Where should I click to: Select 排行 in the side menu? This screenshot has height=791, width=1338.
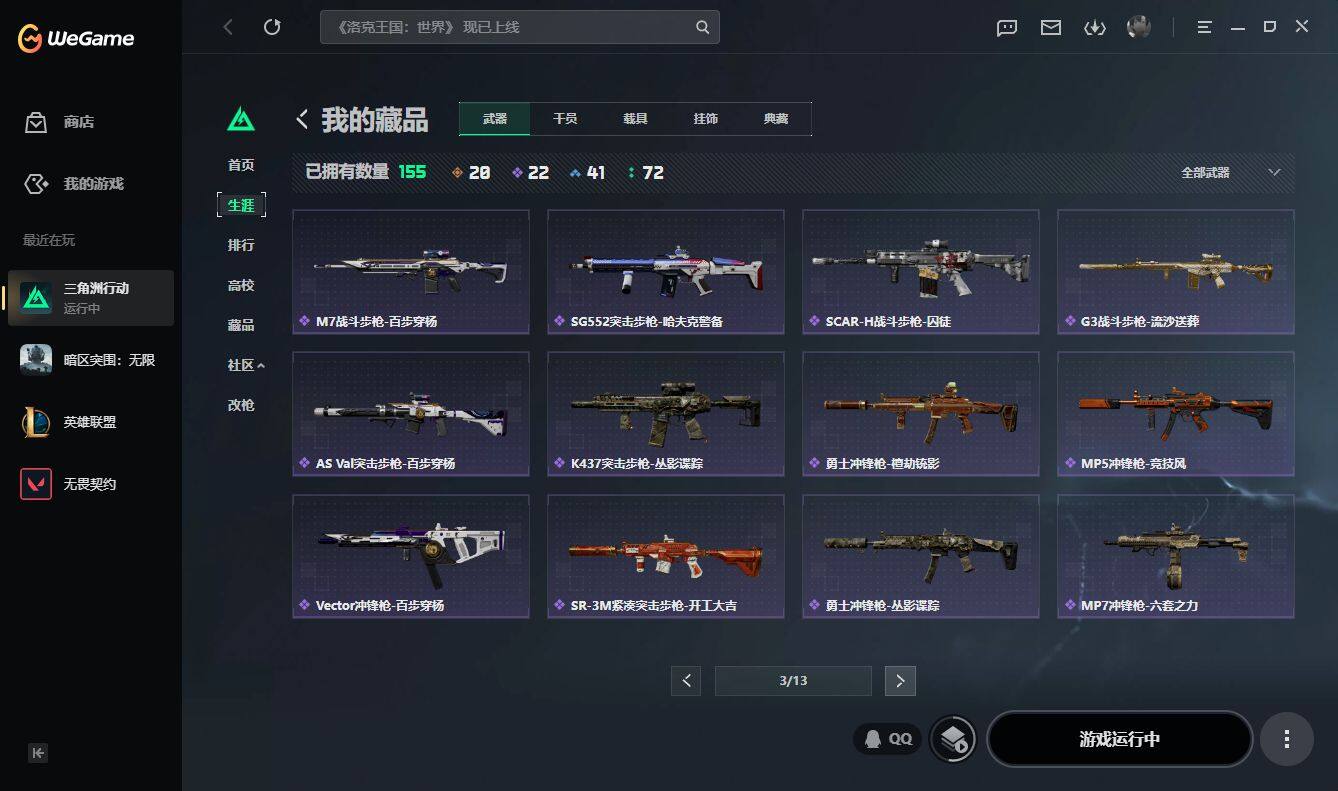click(x=241, y=245)
